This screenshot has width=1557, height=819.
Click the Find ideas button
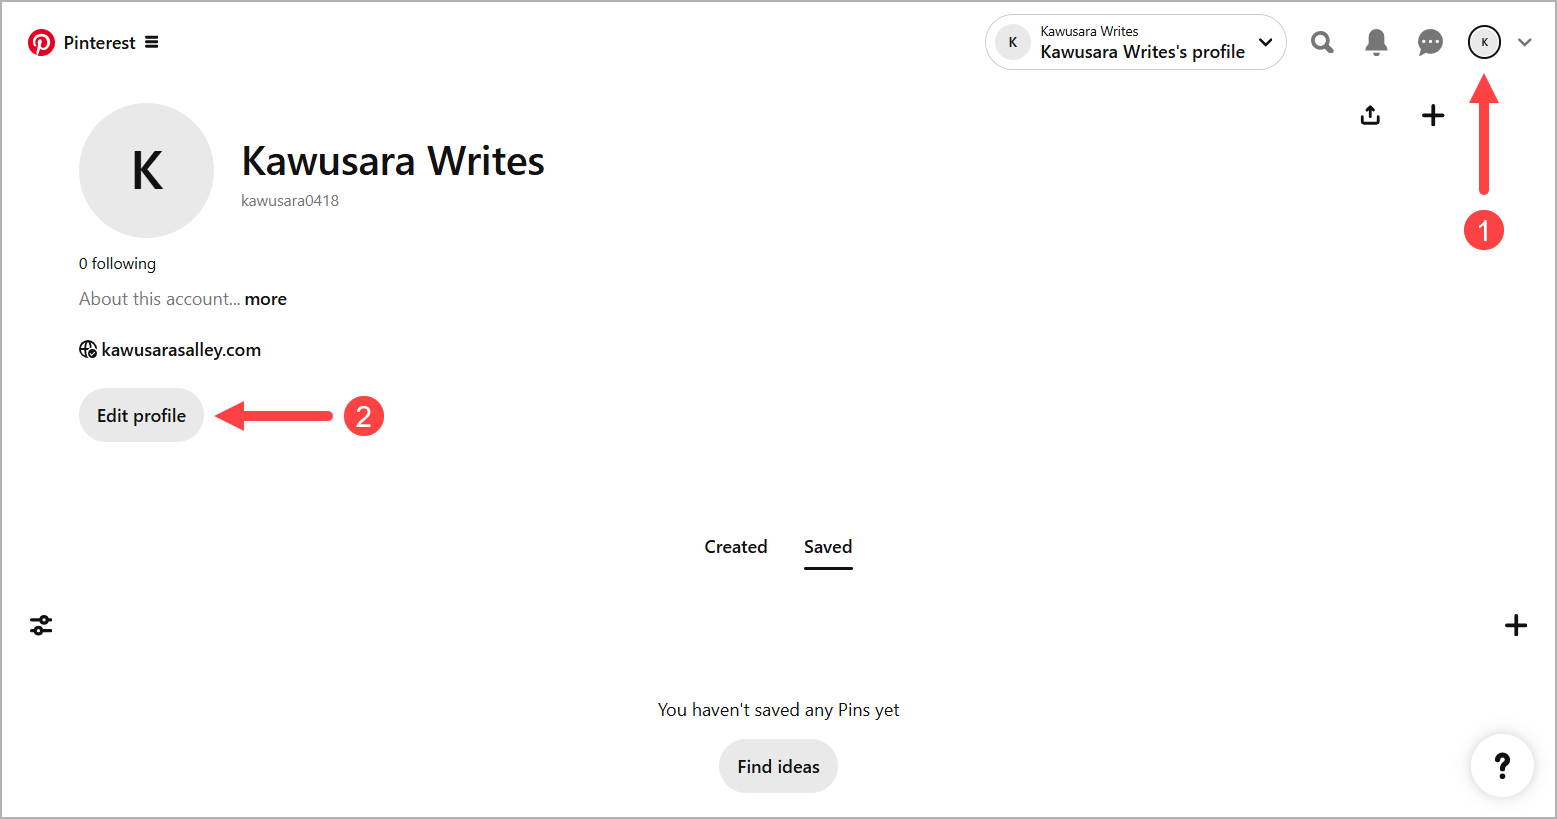point(778,766)
